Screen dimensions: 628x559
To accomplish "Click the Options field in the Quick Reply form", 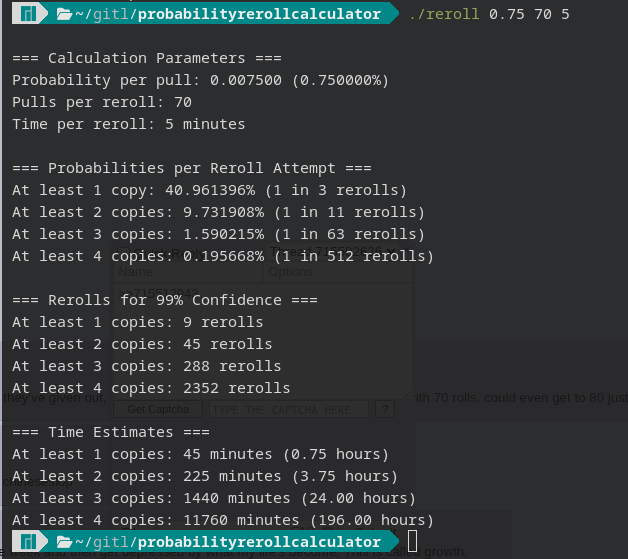I will [338, 272].
